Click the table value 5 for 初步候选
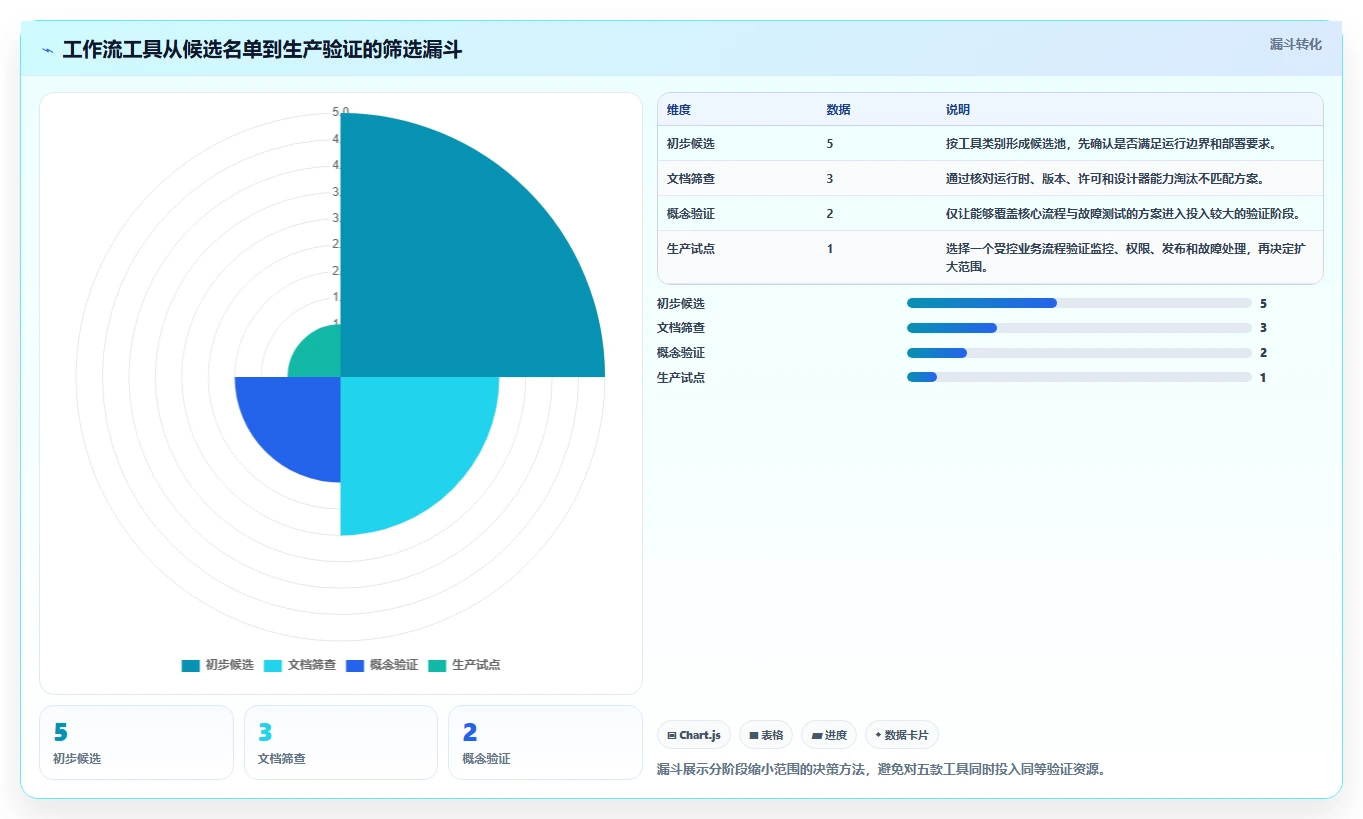Screen dimensions: 1363x819 [830, 144]
